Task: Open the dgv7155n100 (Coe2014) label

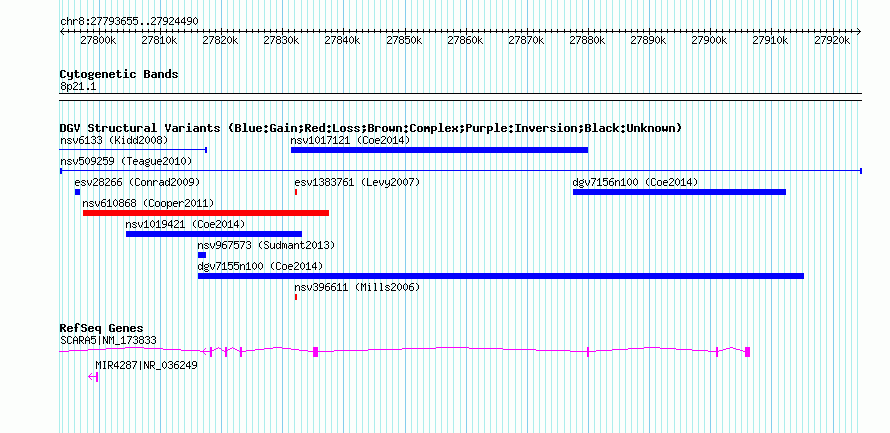Action: (260, 266)
